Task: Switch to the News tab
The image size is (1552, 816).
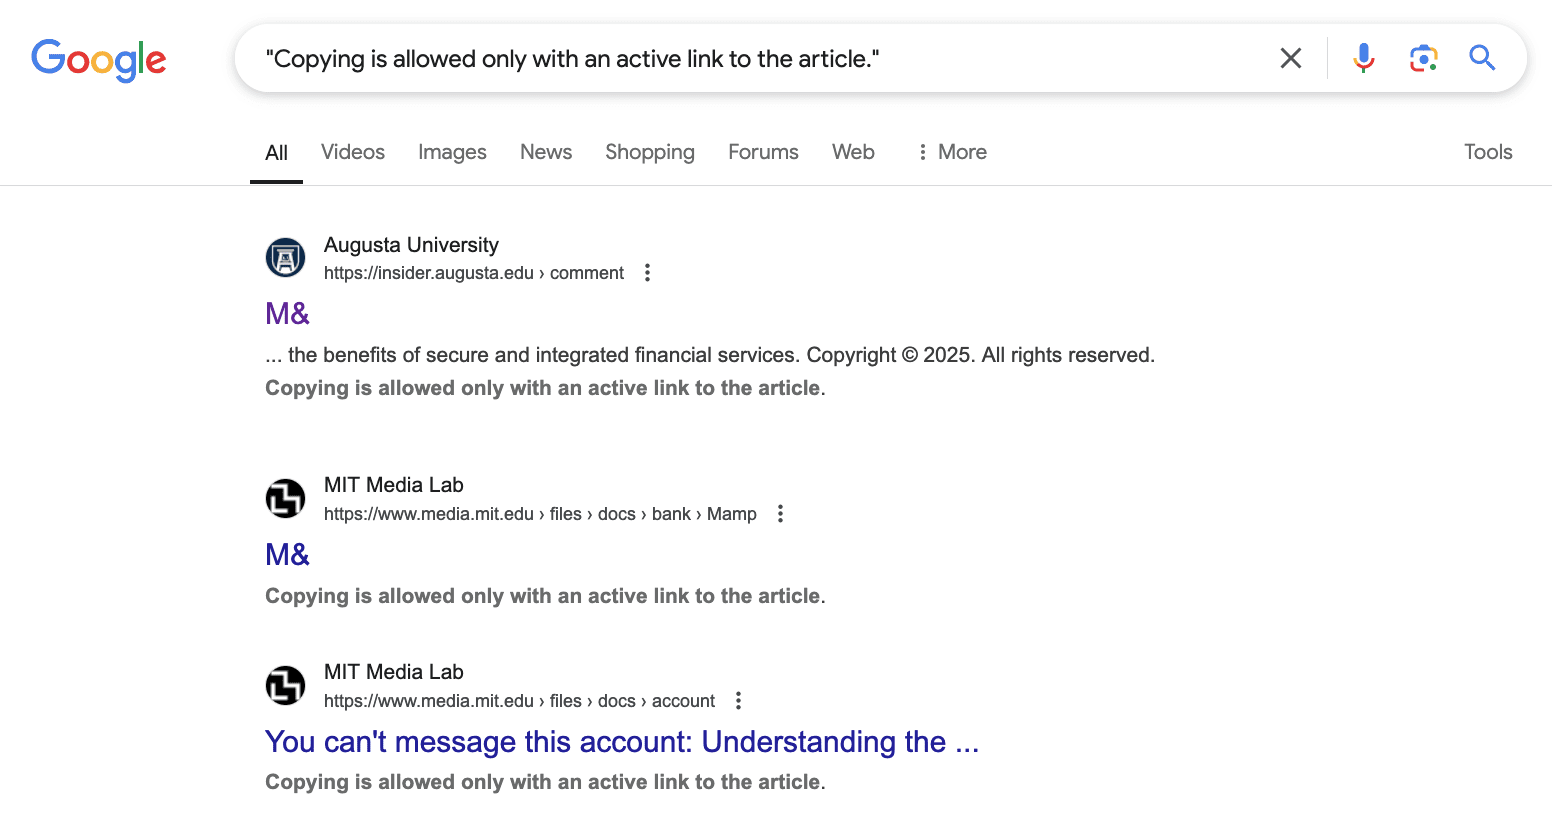Action: 546,152
